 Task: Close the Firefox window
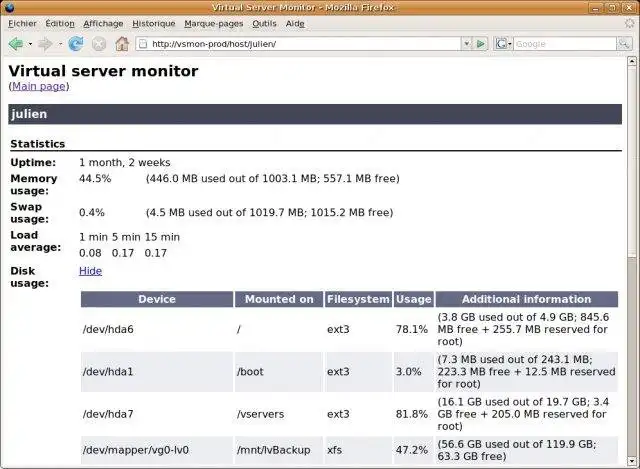[628, 7]
